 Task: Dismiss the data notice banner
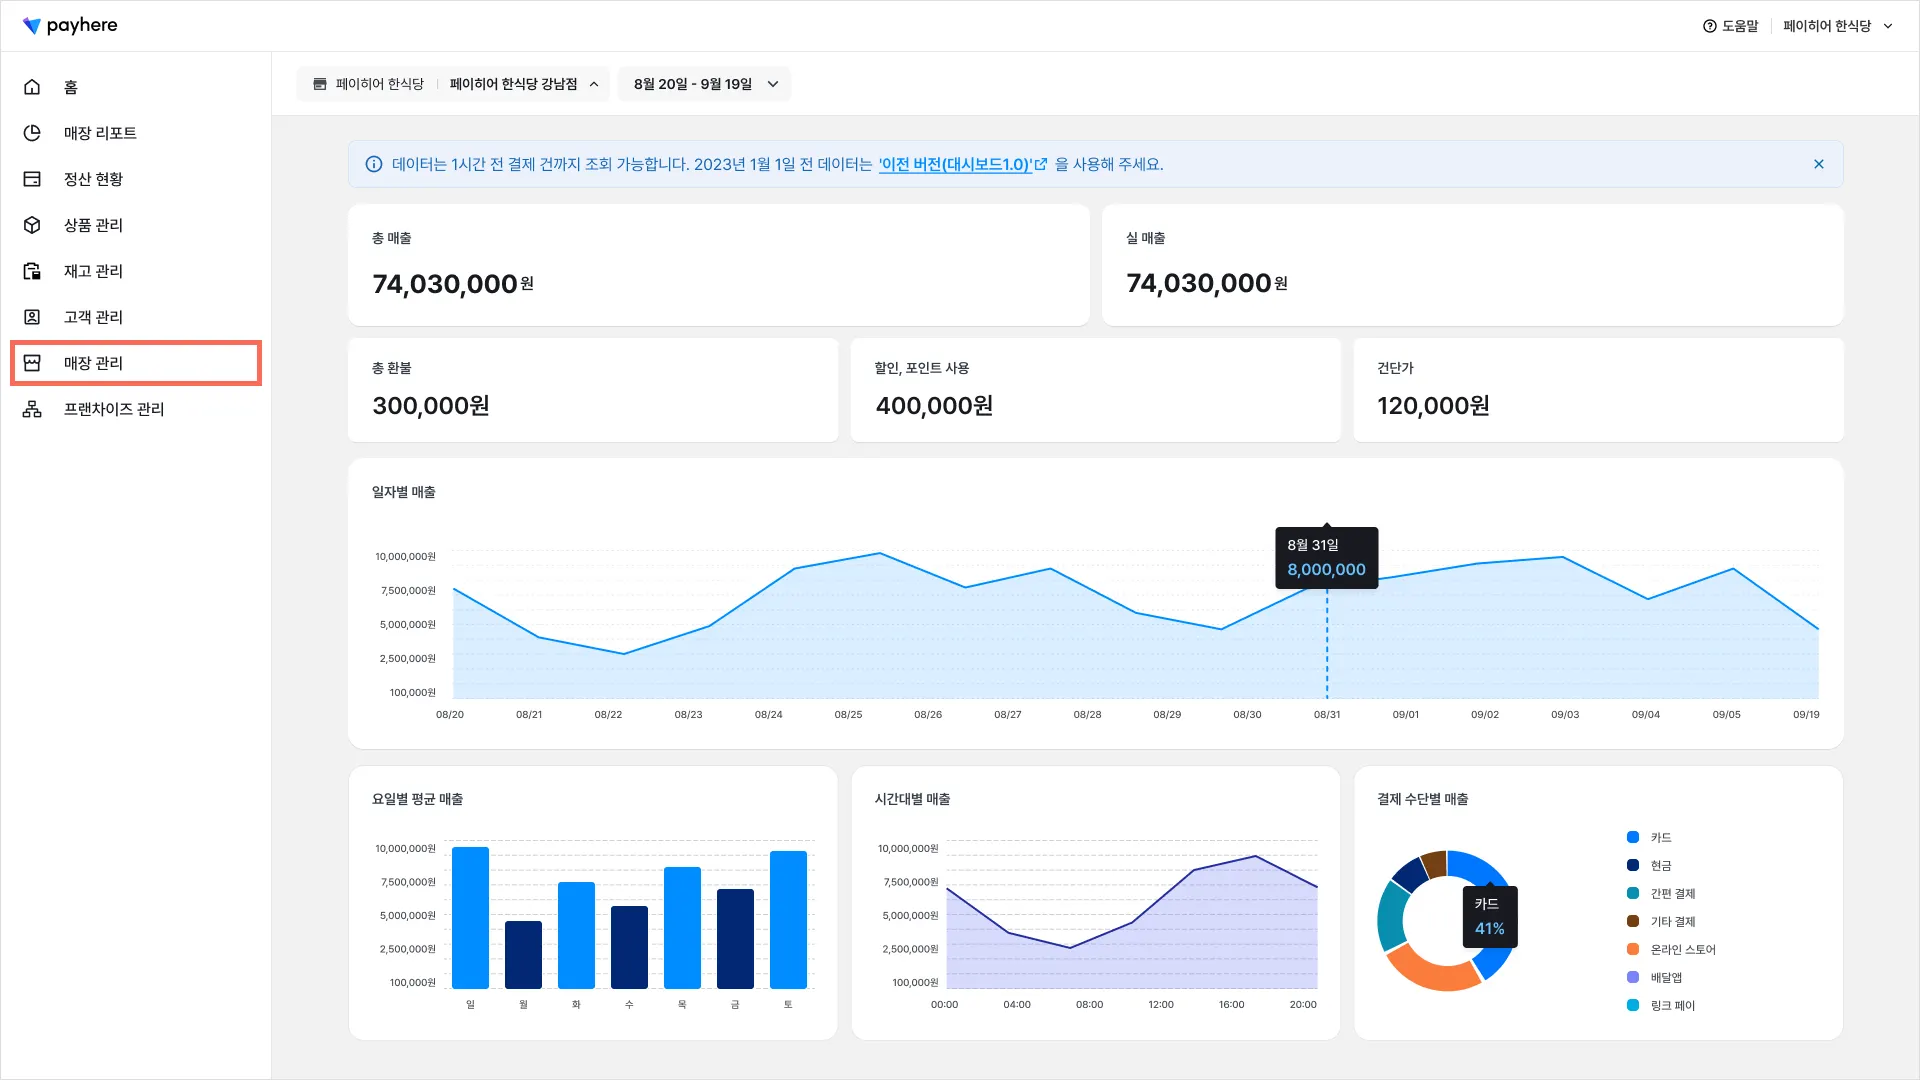1819,164
